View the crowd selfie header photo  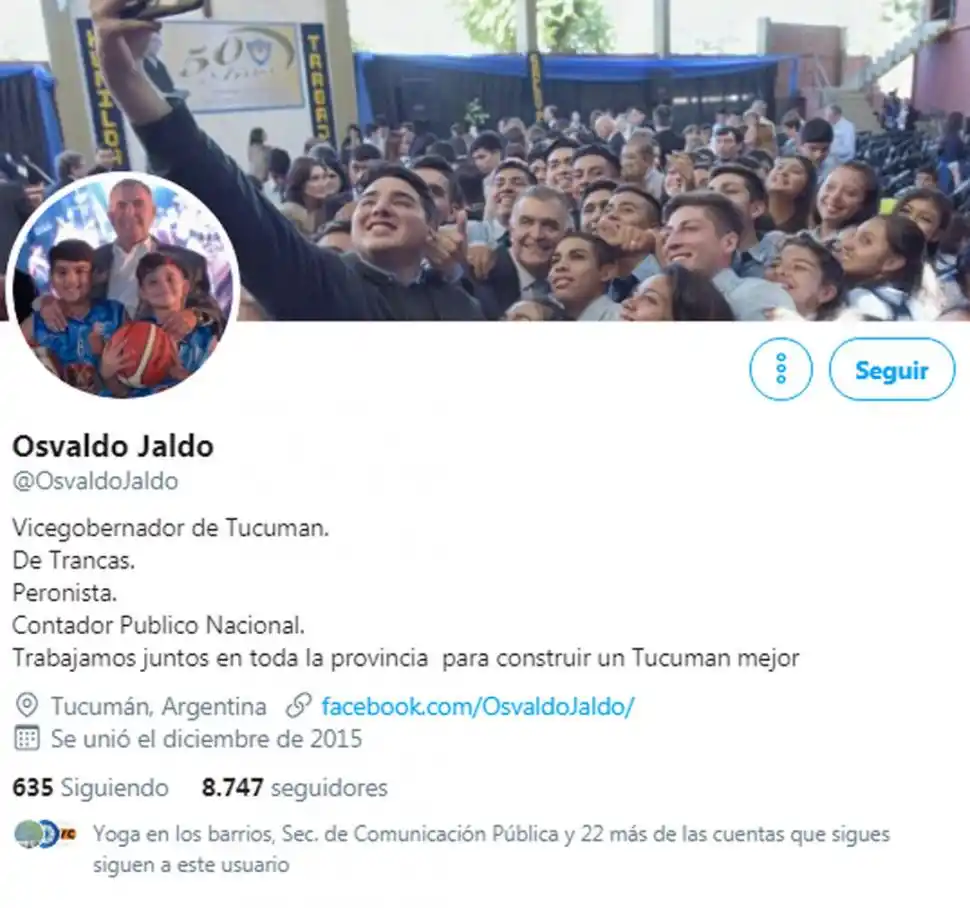(x=485, y=160)
